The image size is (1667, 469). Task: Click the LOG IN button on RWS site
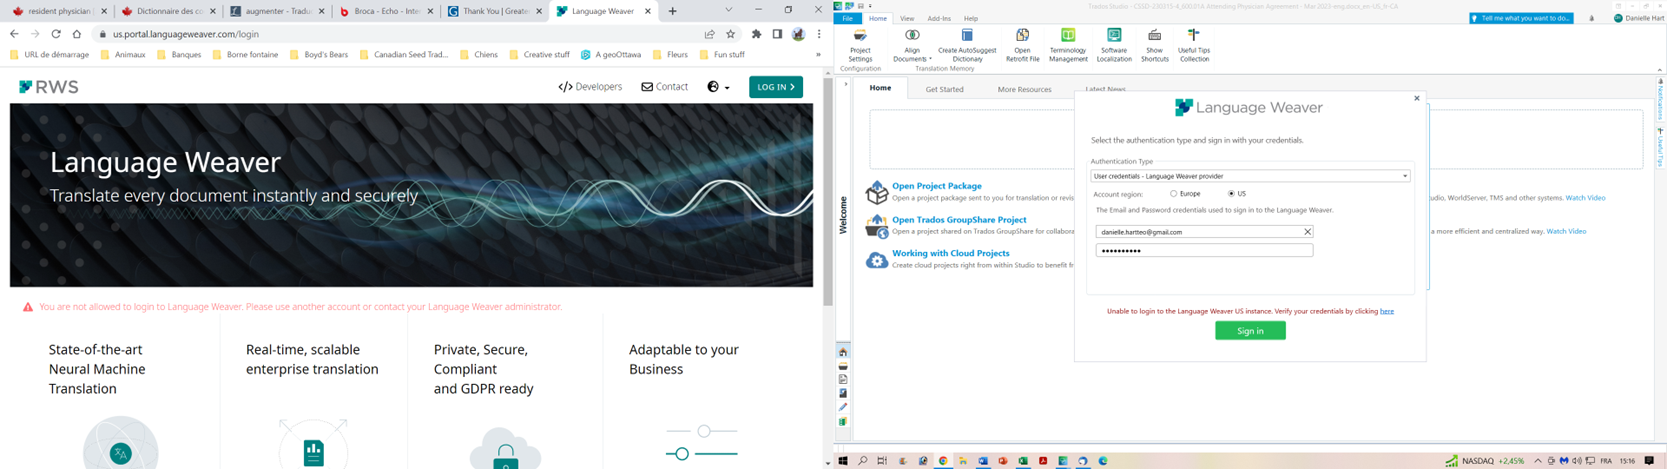tap(775, 87)
